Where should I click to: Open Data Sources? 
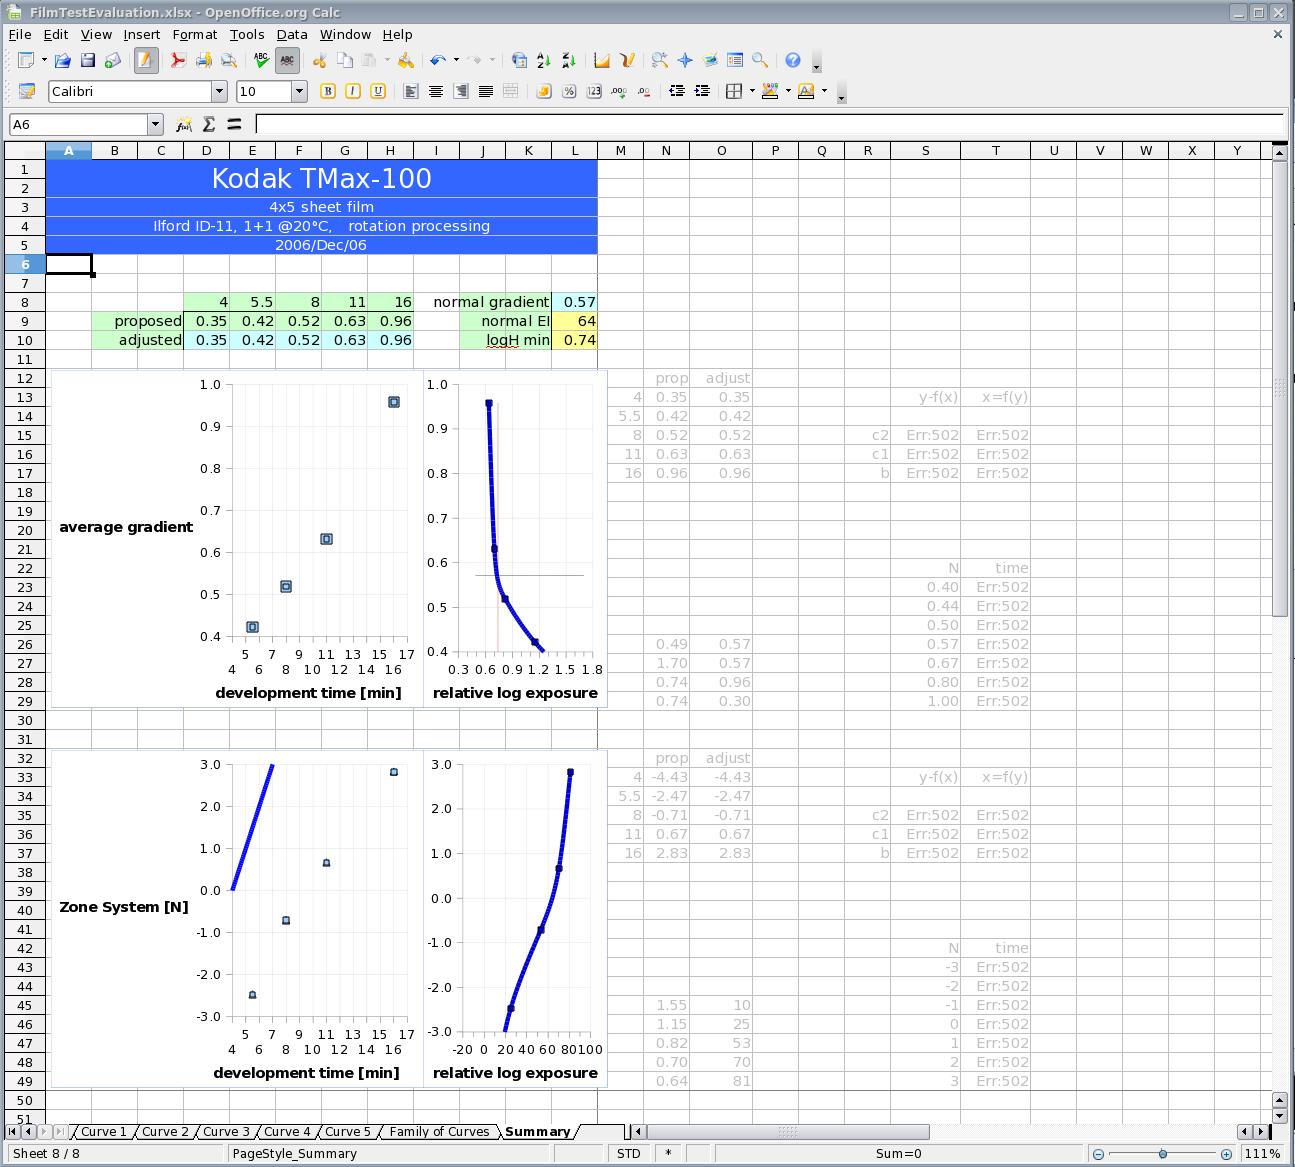click(735, 61)
